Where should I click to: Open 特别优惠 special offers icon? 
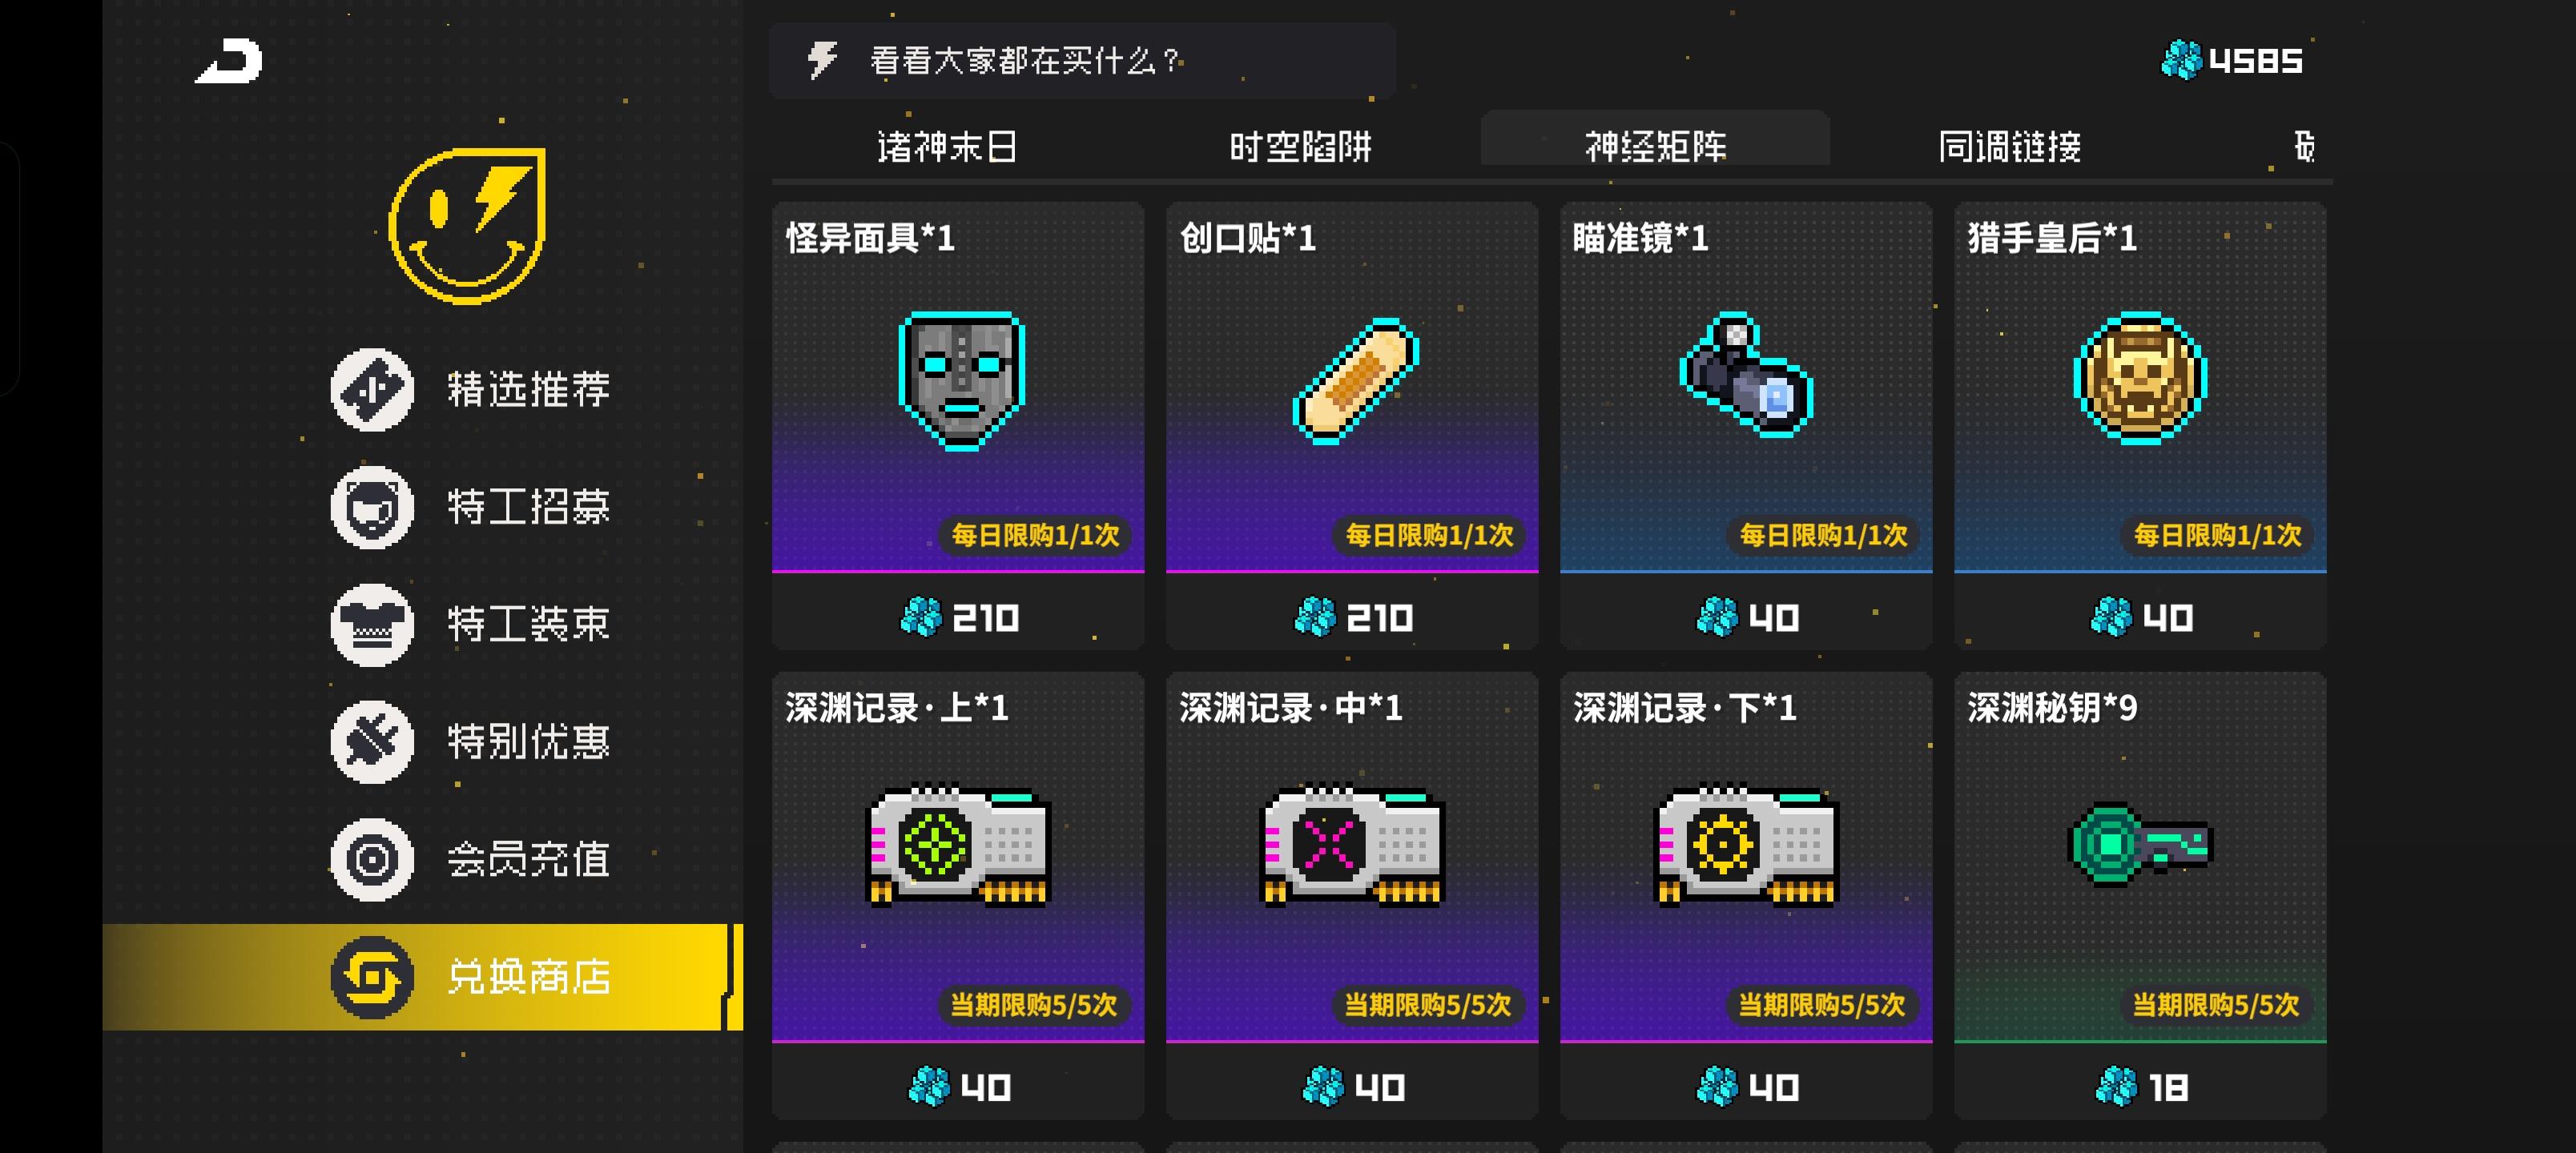(x=372, y=742)
